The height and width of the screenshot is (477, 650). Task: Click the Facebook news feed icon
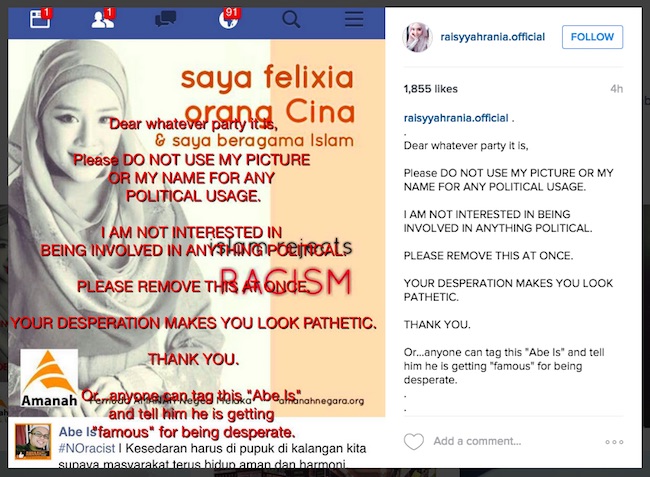(x=40, y=19)
